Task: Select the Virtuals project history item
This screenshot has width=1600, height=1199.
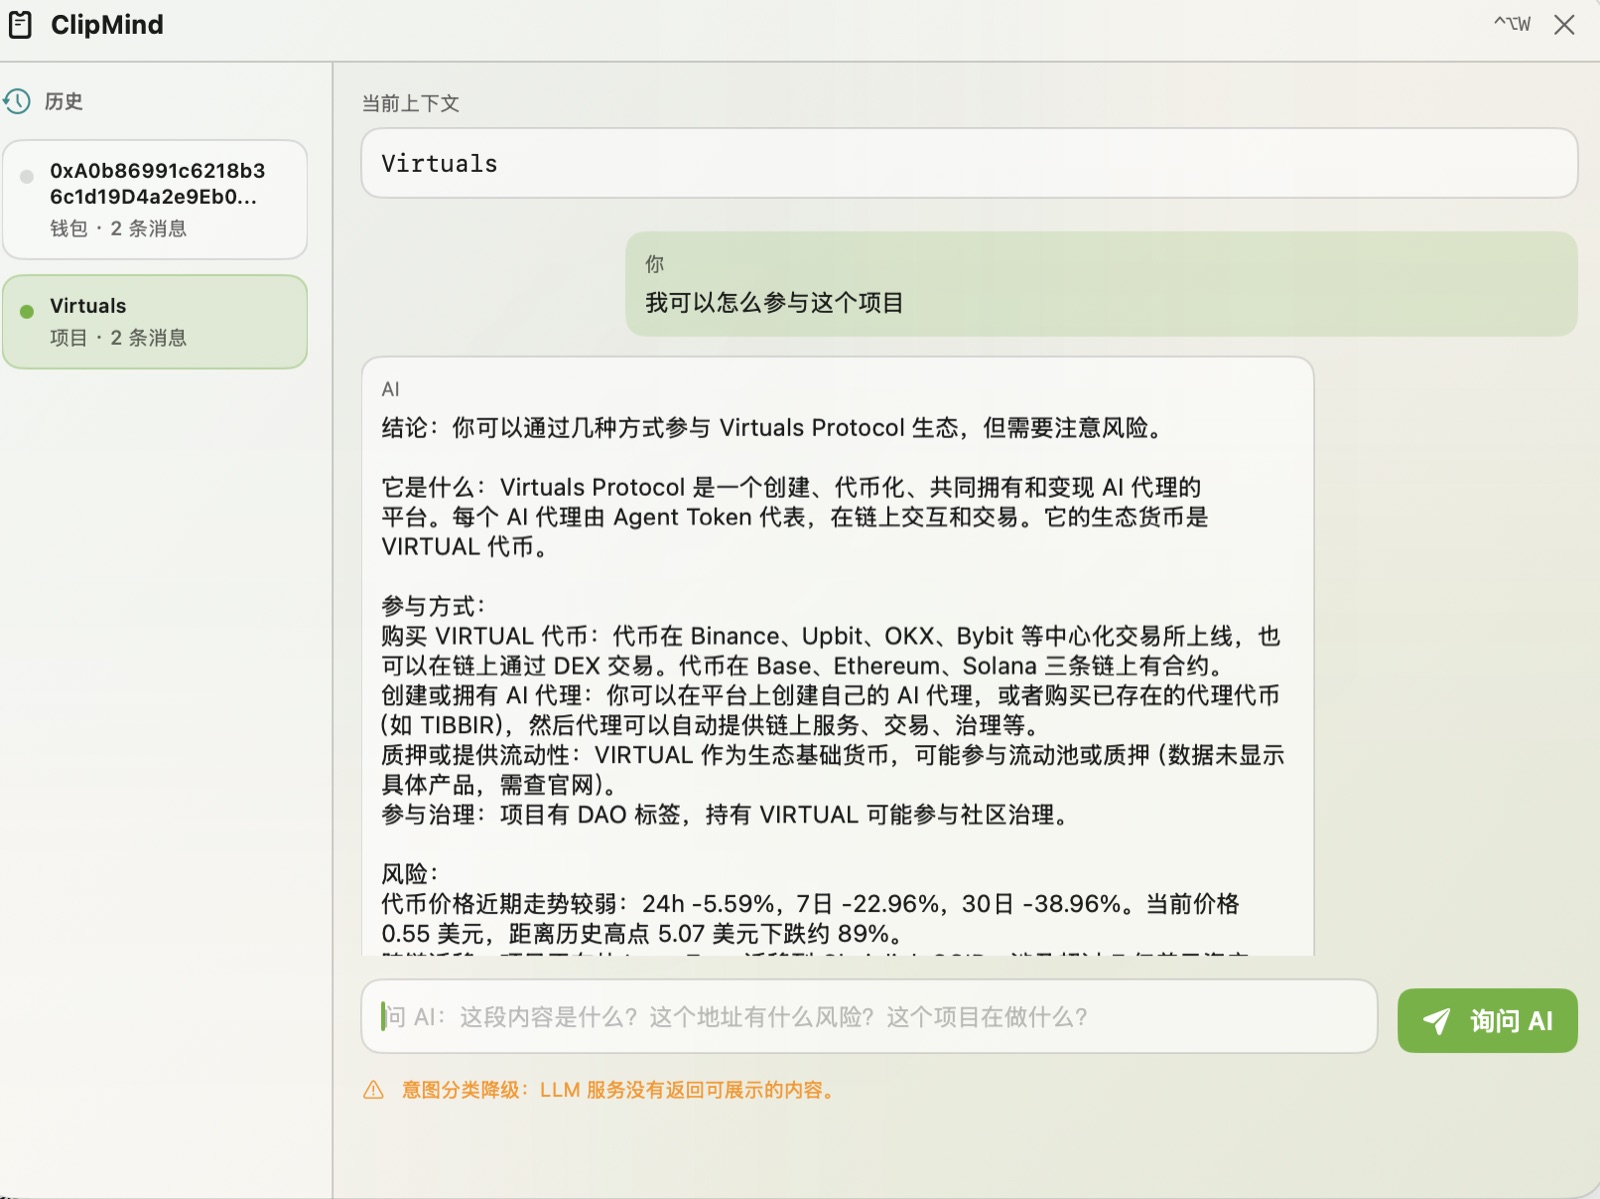Action: coord(155,322)
